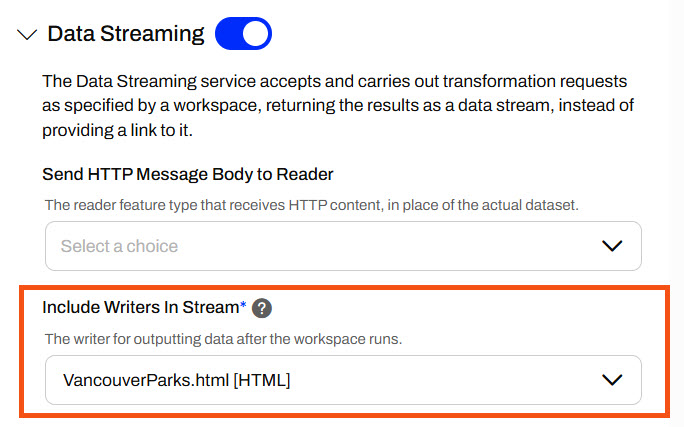The width and height of the screenshot is (684, 427).
Task: Click the white knob of the Data Streaming switch
Action: pos(256,34)
